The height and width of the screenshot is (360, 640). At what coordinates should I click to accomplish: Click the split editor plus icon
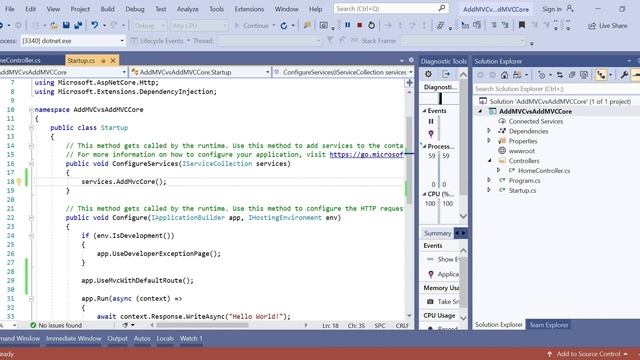point(409,83)
